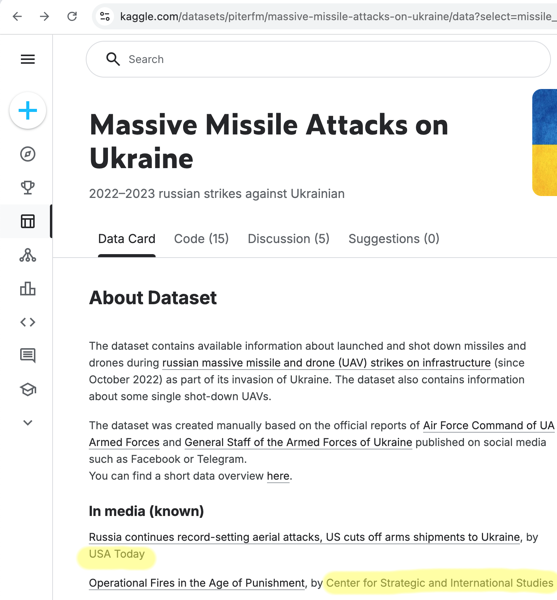Click the browser reload icon
The image size is (557, 600).
click(x=72, y=16)
